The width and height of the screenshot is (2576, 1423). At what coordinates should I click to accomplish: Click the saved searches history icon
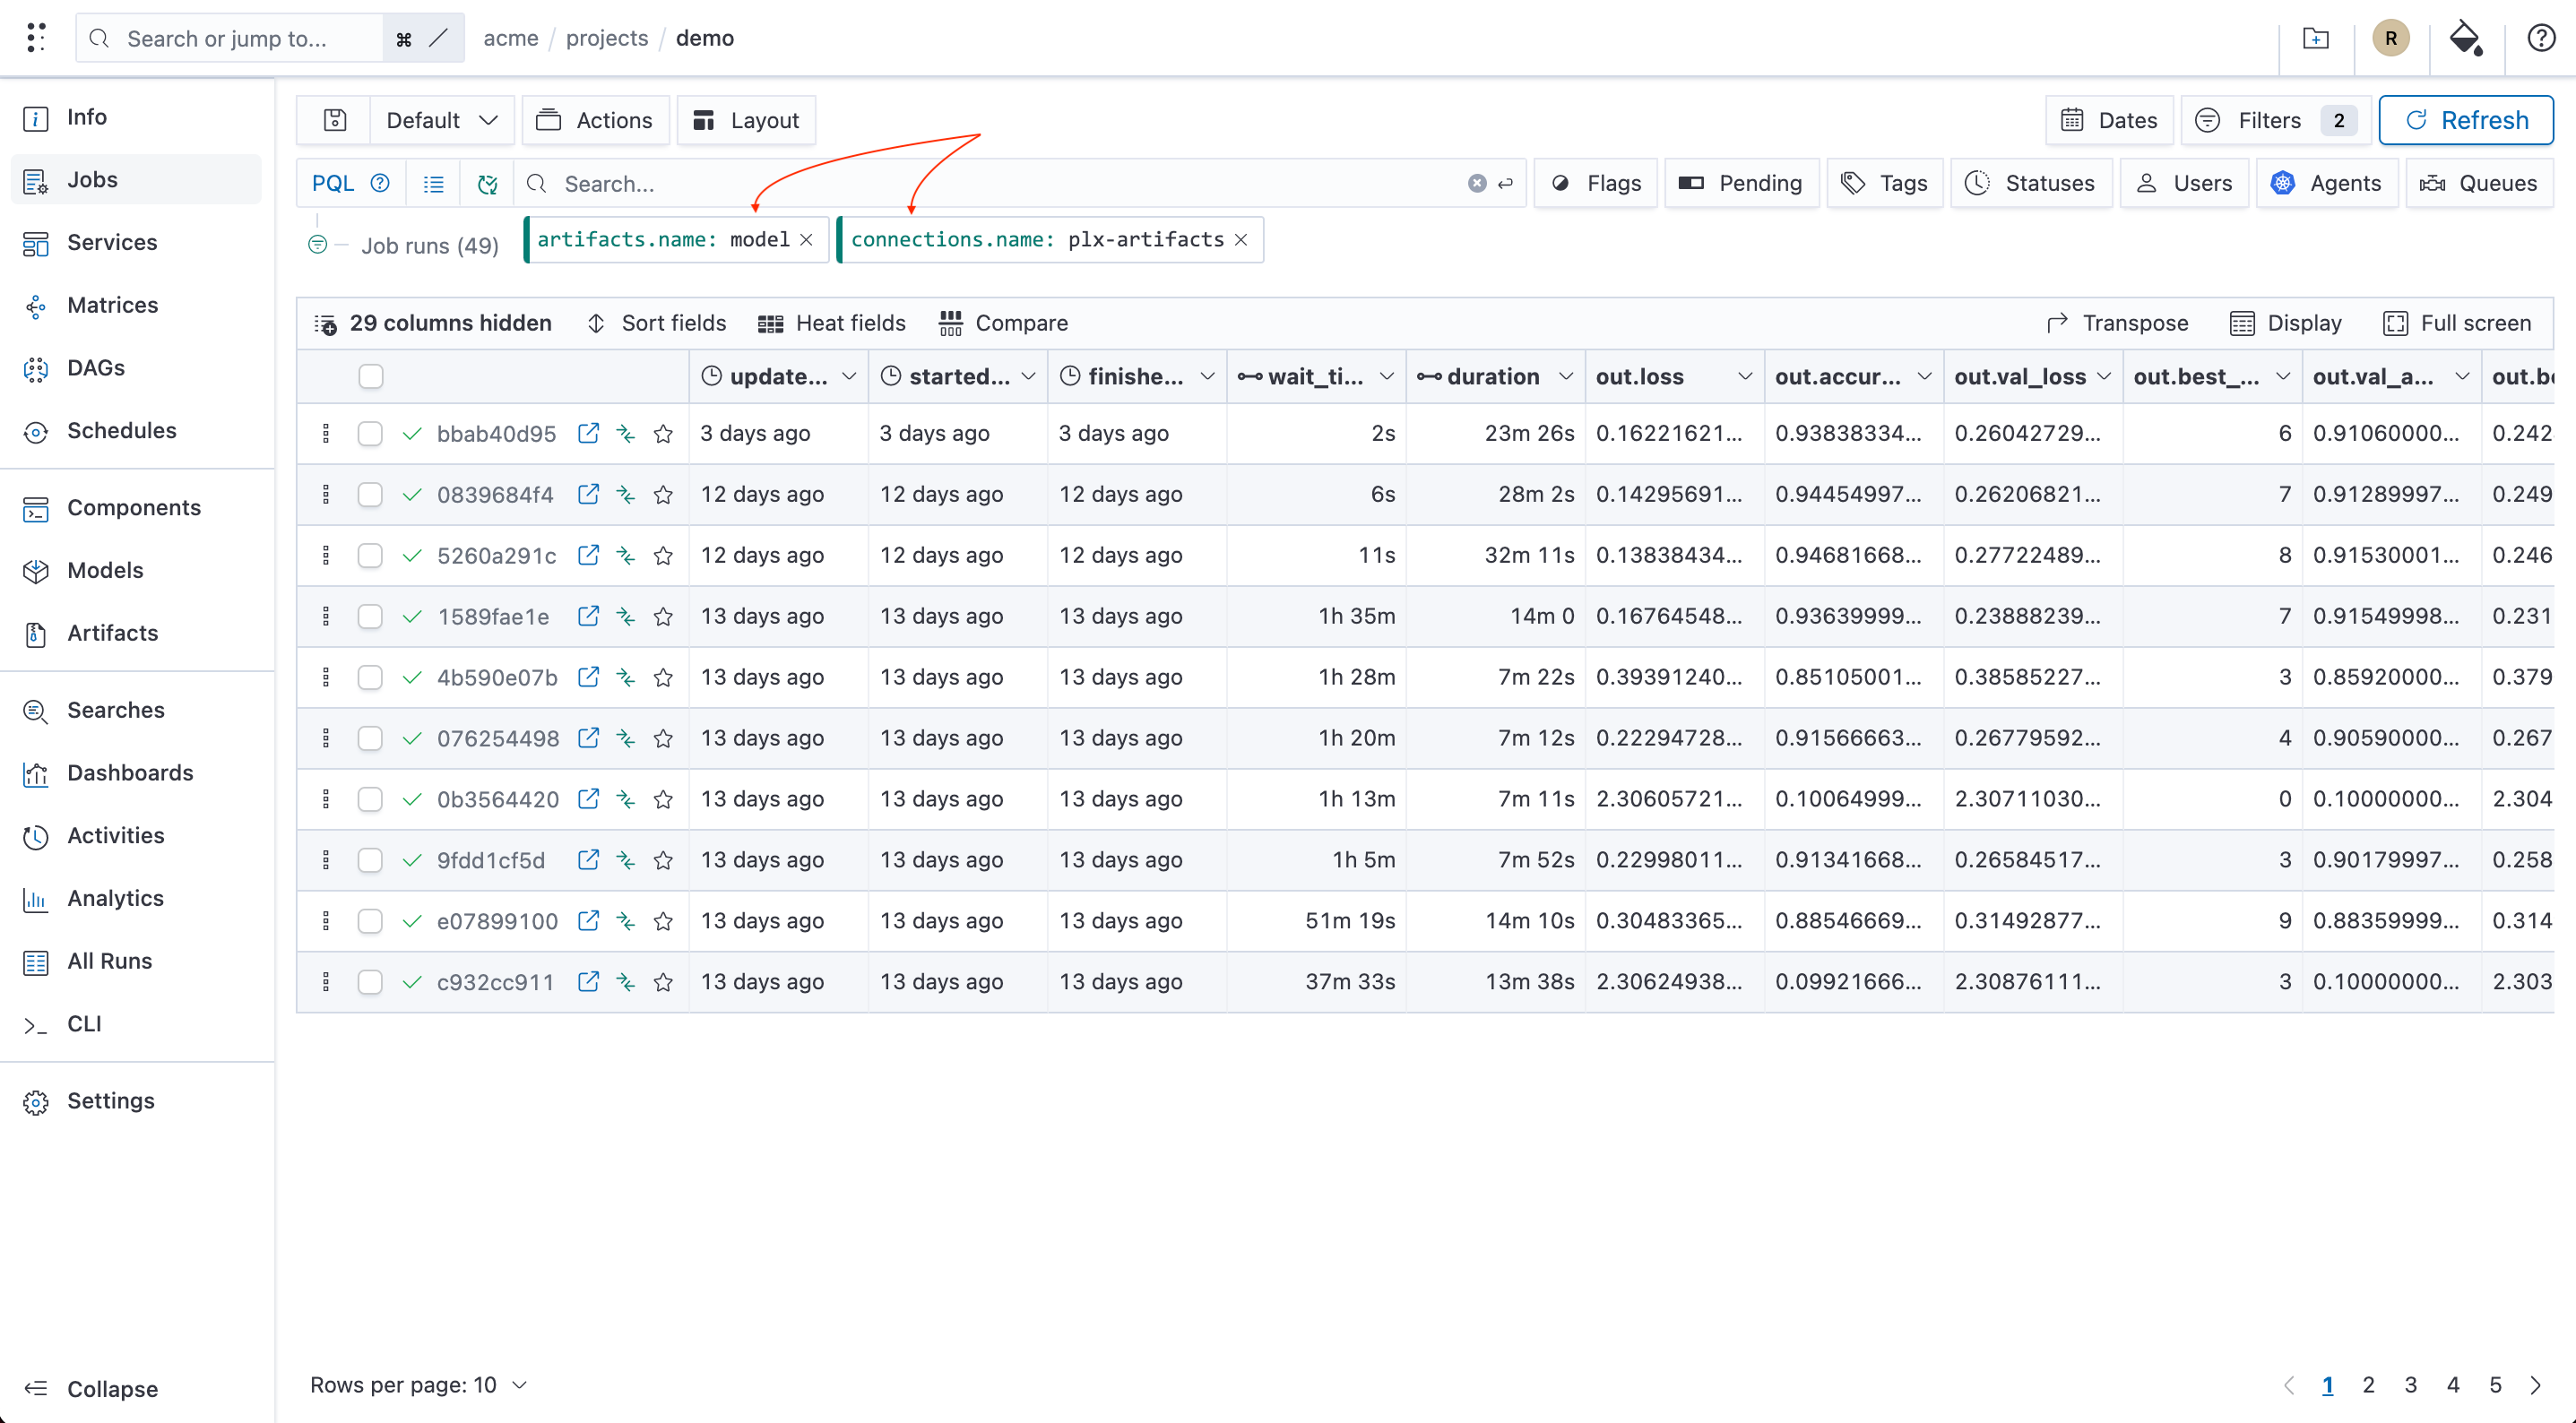tap(487, 184)
